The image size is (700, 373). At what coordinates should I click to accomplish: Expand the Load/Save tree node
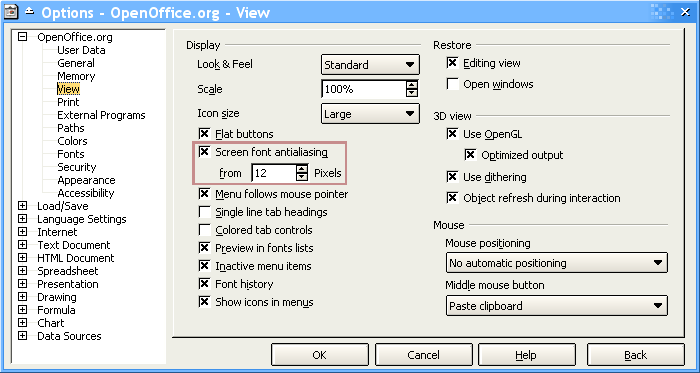[x=22, y=206]
